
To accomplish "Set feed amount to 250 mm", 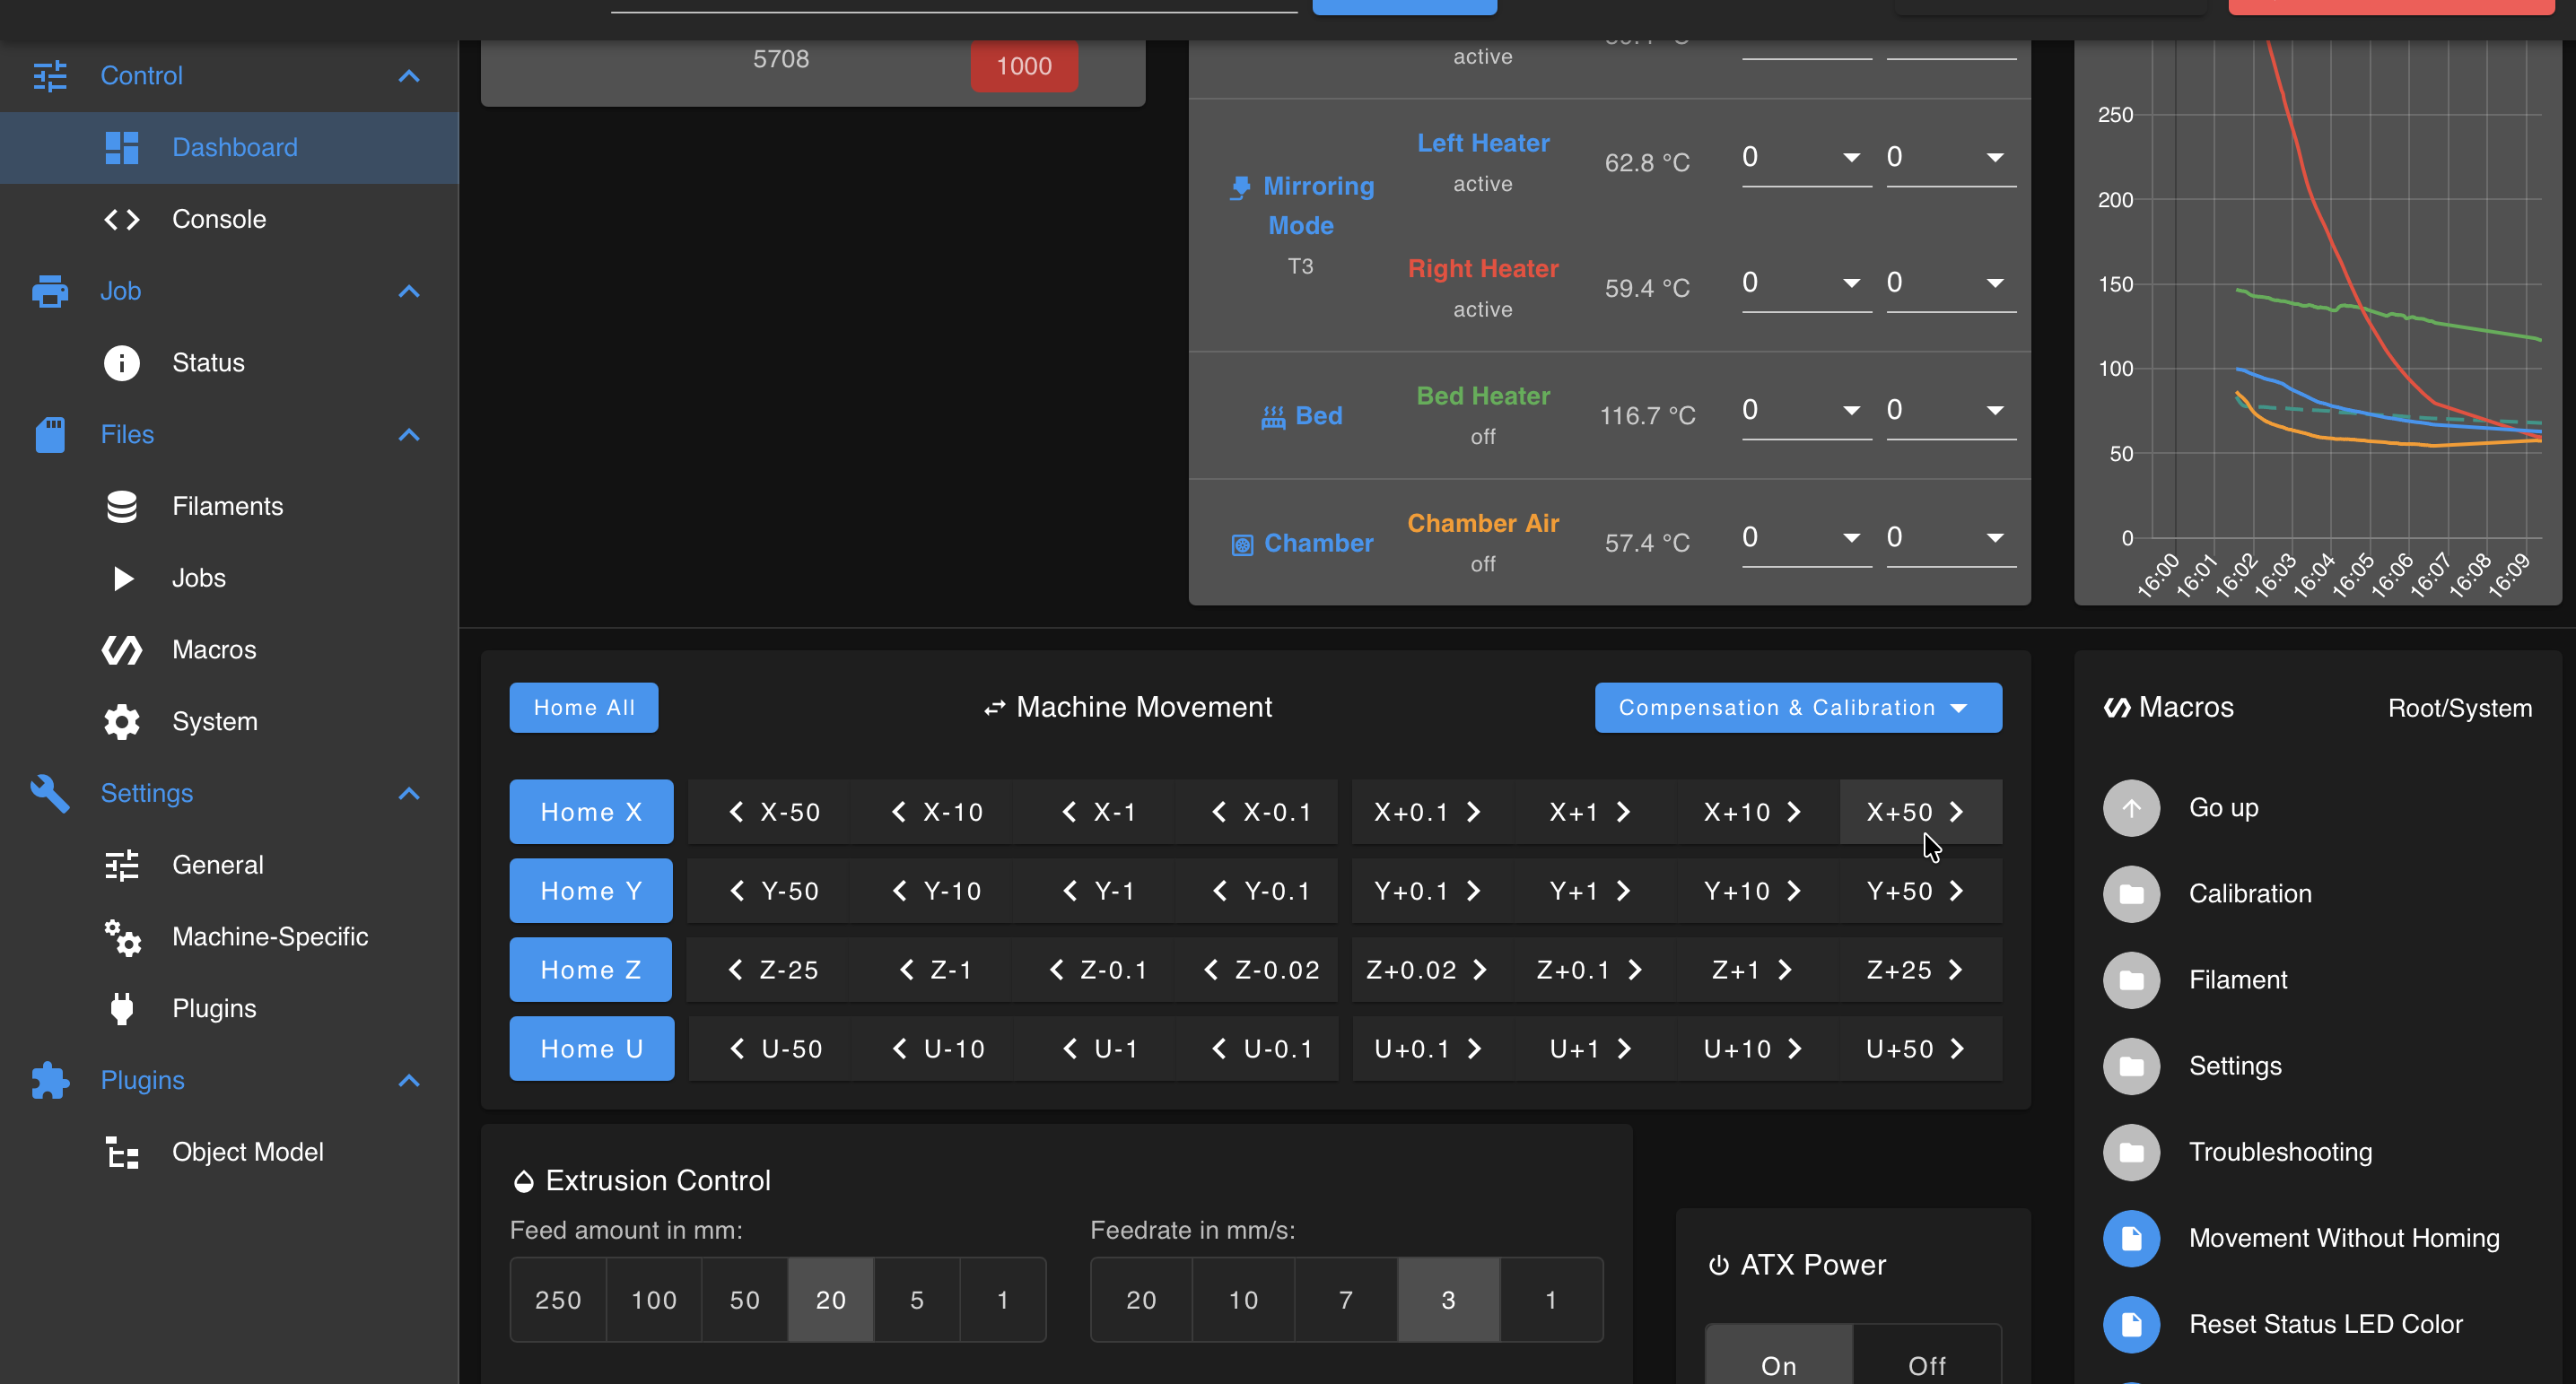I will pyautogui.click(x=558, y=1299).
